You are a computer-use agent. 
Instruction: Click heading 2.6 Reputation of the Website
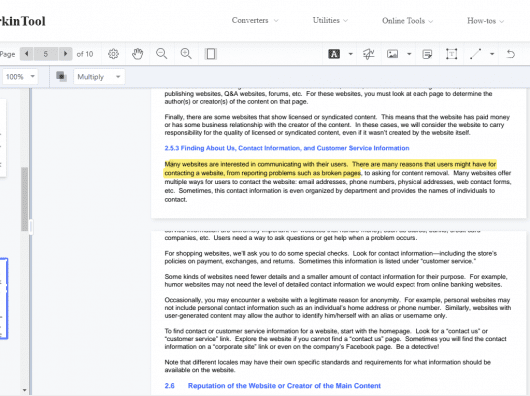(272, 386)
